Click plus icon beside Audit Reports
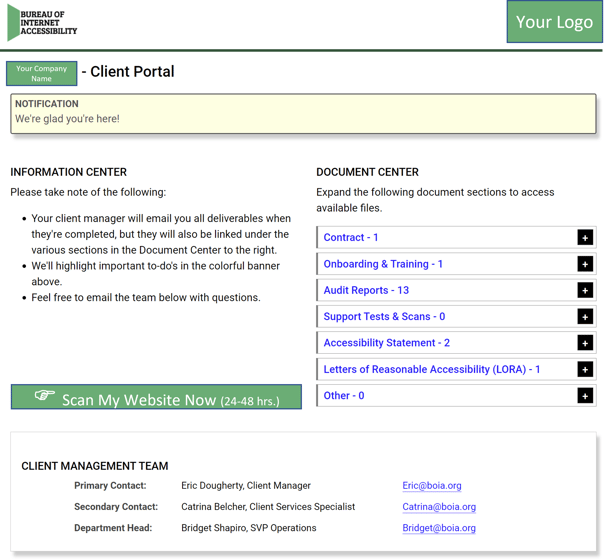 (x=584, y=290)
